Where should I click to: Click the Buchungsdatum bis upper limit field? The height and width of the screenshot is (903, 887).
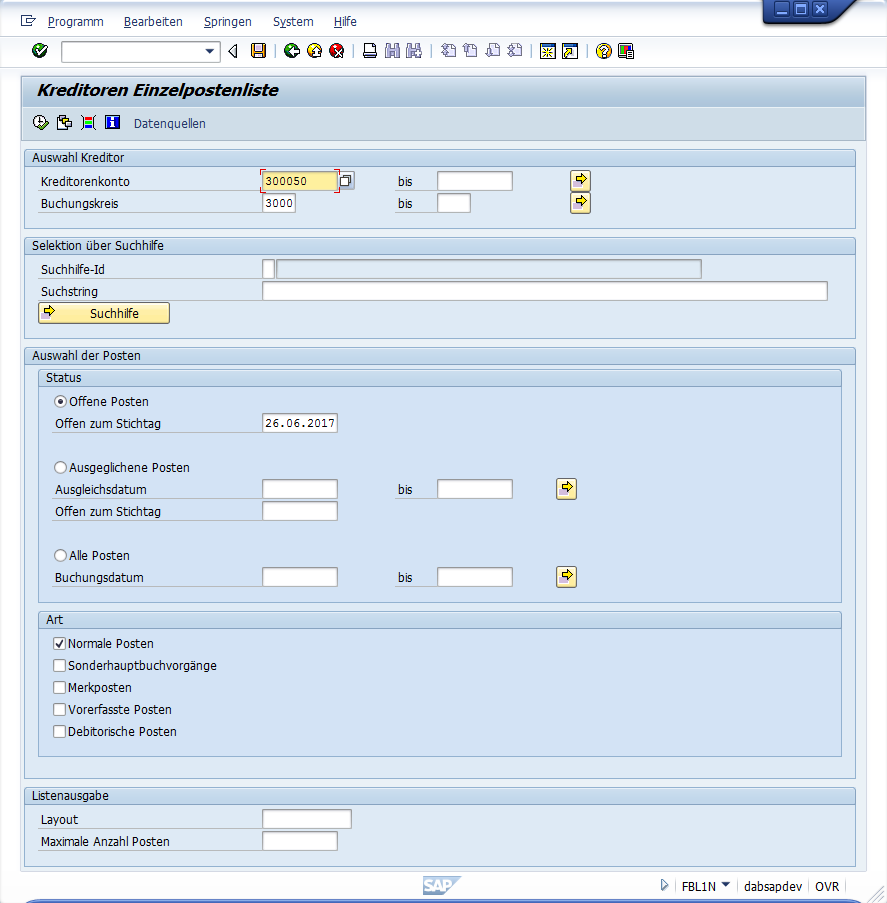(x=475, y=577)
